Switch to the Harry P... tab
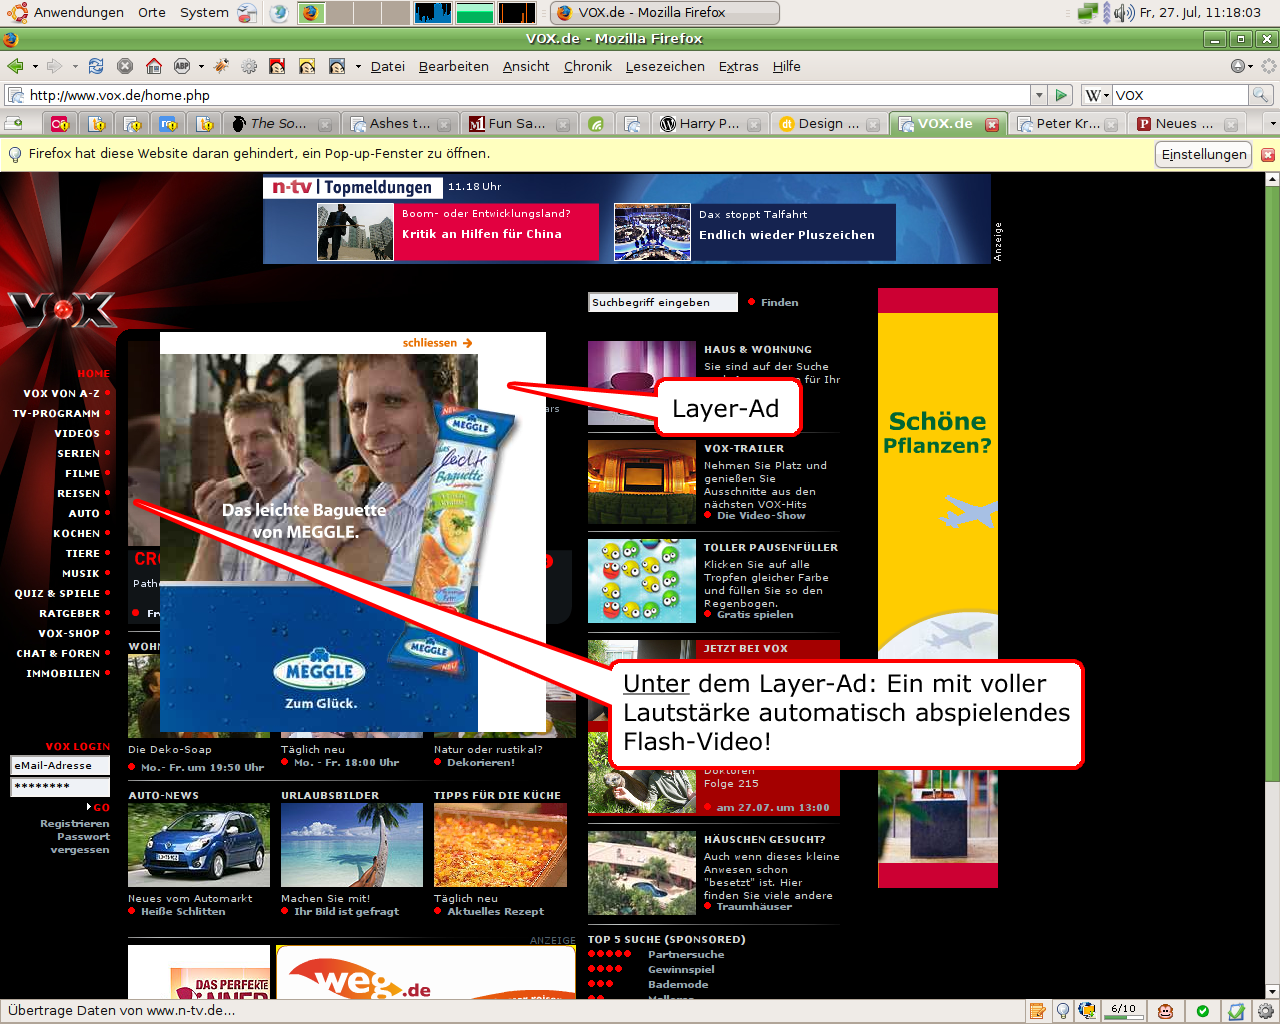The image size is (1280, 1024). pos(709,124)
